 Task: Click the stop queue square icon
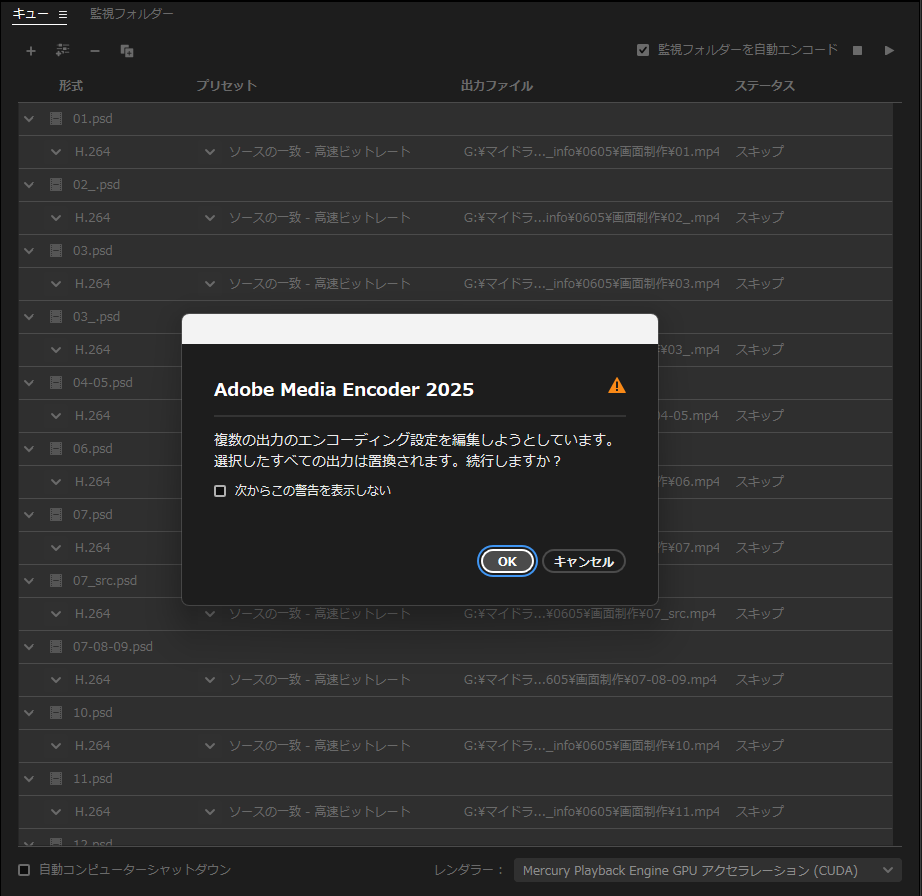pyautogui.click(x=857, y=51)
